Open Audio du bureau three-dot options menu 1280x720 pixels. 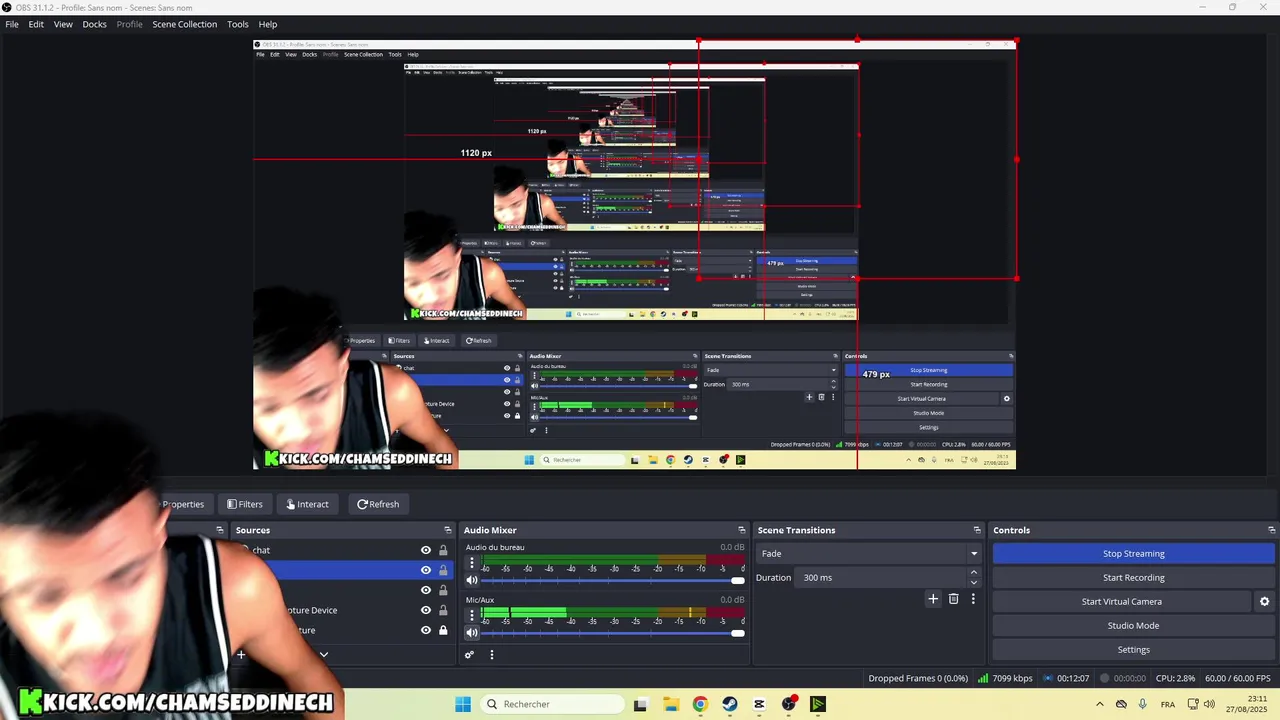click(x=472, y=563)
